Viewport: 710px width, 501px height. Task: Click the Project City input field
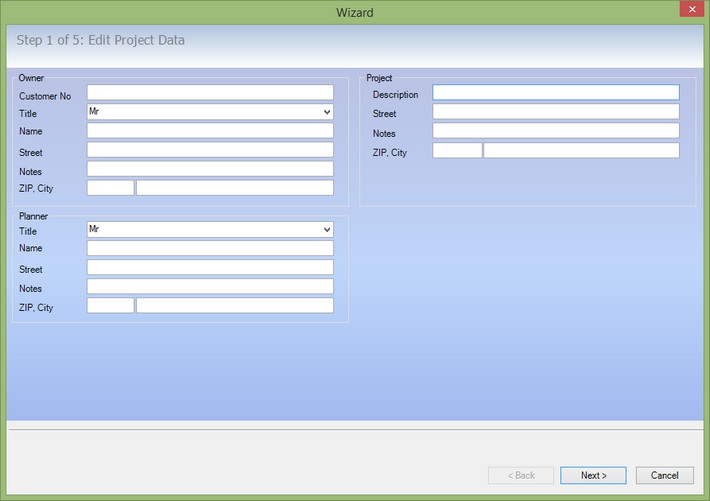pyautogui.click(x=581, y=150)
